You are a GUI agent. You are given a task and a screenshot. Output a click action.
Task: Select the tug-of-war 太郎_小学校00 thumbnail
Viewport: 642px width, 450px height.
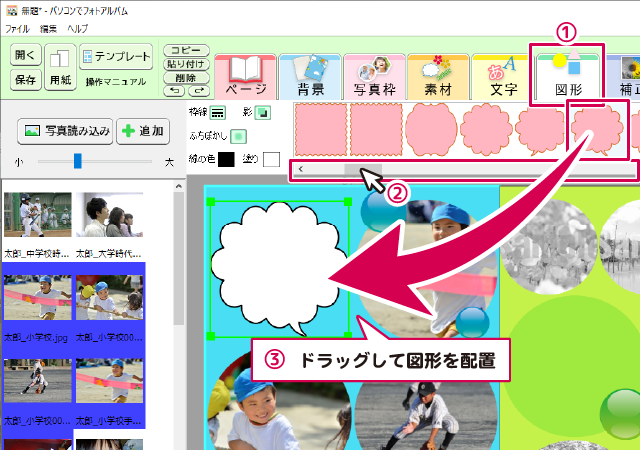click(x=109, y=298)
